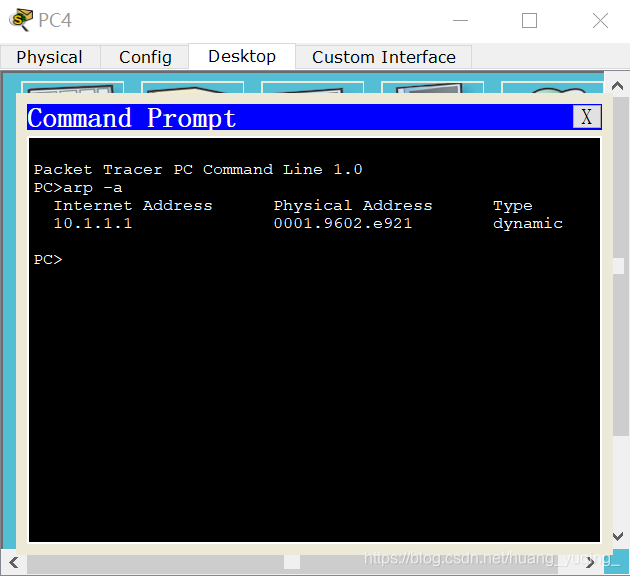This screenshot has width=630, height=577.
Task: Click the vertical scrollbar up arrow
Action: (x=617, y=86)
